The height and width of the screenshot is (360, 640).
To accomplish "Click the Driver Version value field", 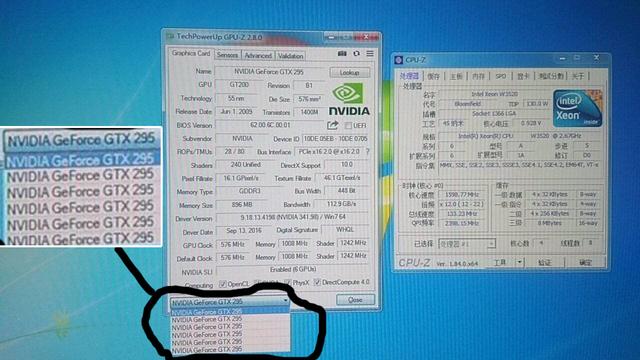I will (292, 217).
